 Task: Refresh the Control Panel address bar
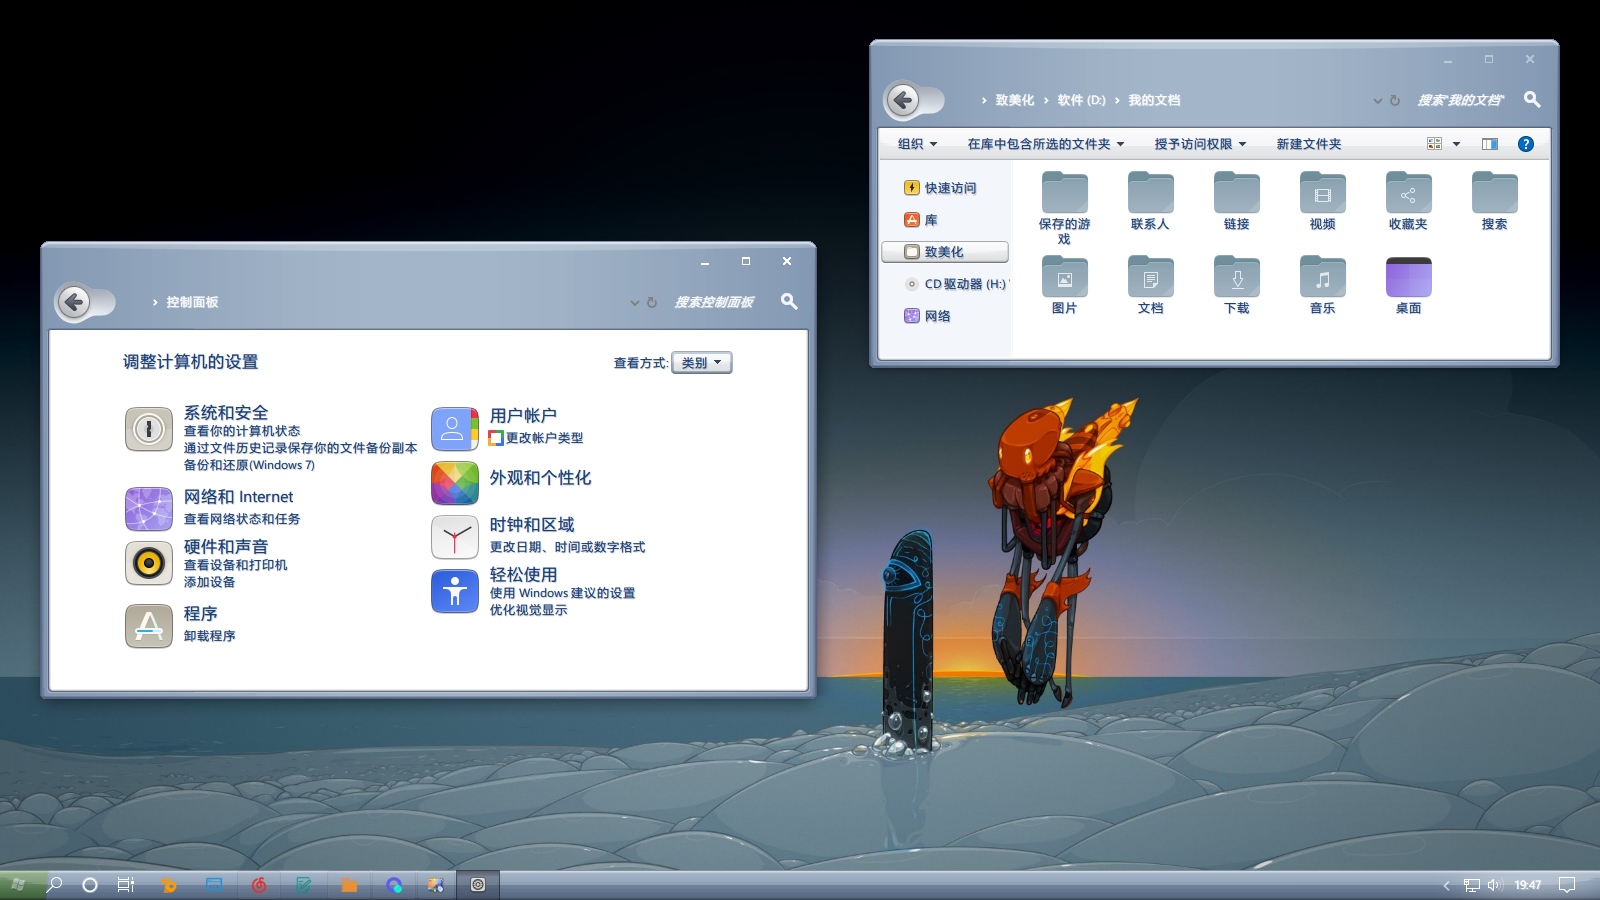652,302
